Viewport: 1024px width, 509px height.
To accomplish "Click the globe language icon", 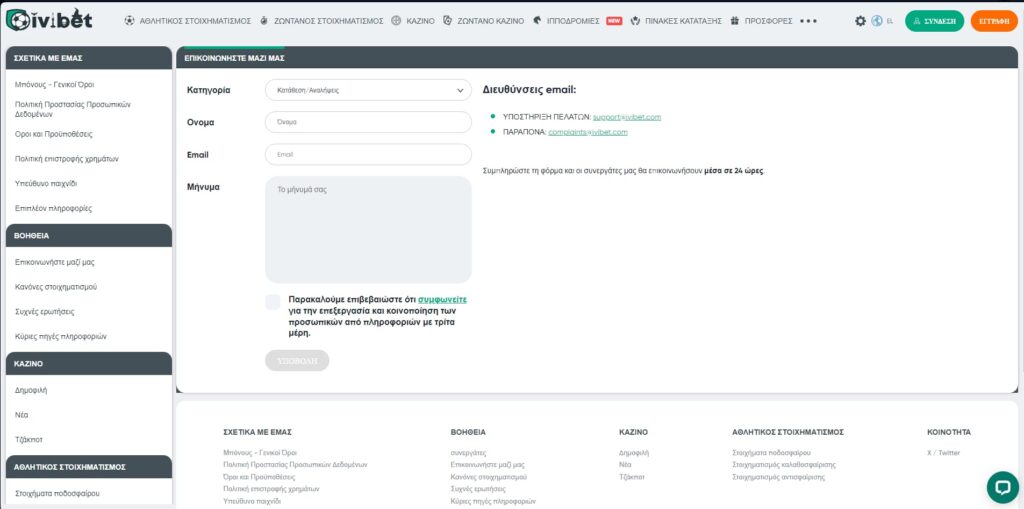I will coord(877,21).
